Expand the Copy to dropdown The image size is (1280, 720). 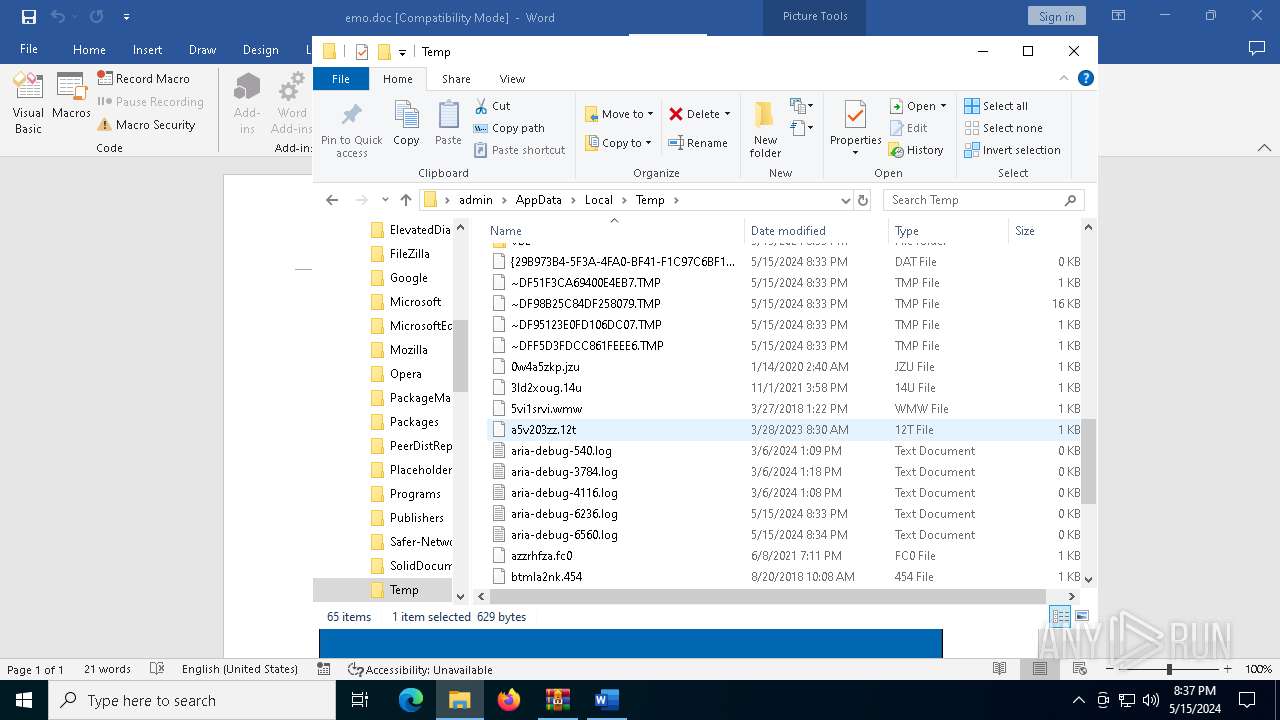pos(648,143)
